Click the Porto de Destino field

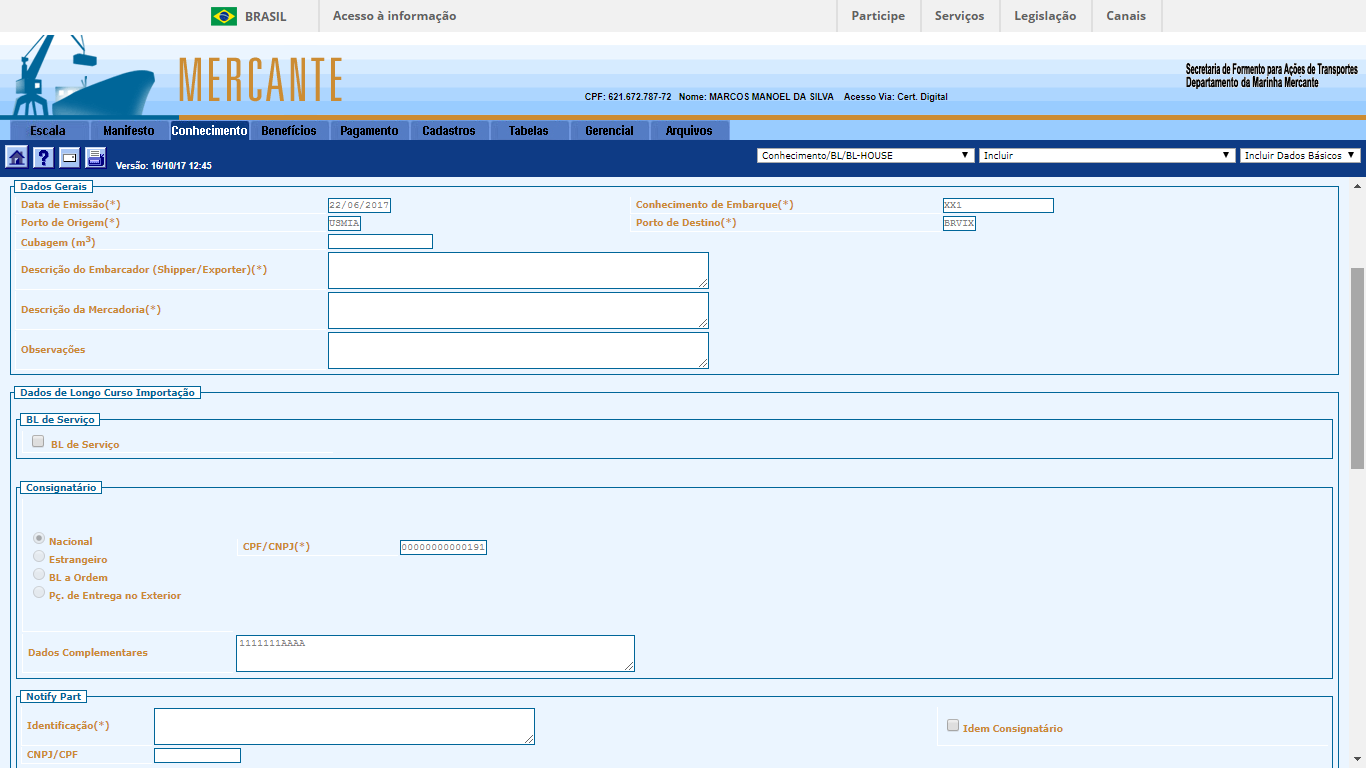[959, 223]
